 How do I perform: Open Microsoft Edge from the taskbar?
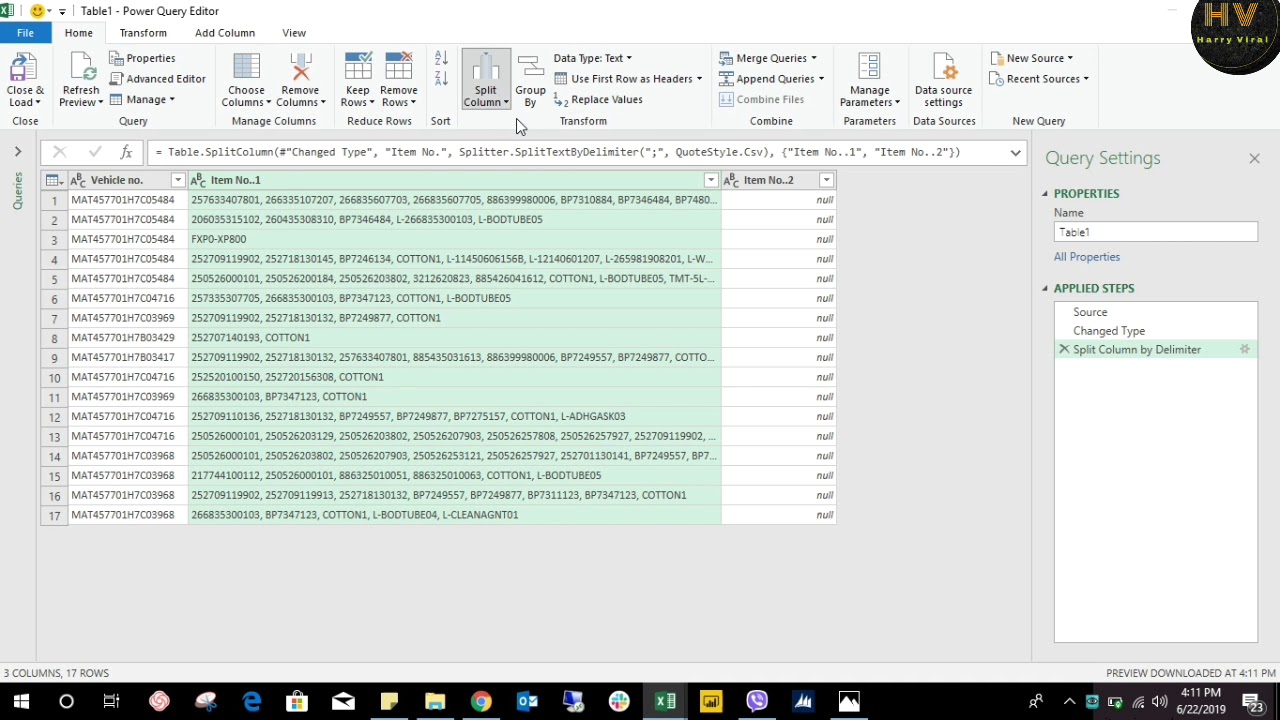[x=251, y=702]
